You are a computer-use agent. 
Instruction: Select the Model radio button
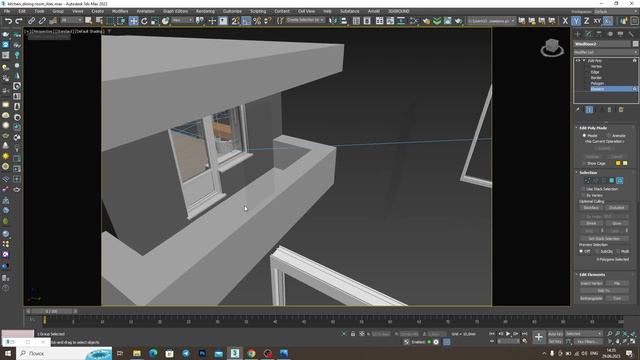584,136
